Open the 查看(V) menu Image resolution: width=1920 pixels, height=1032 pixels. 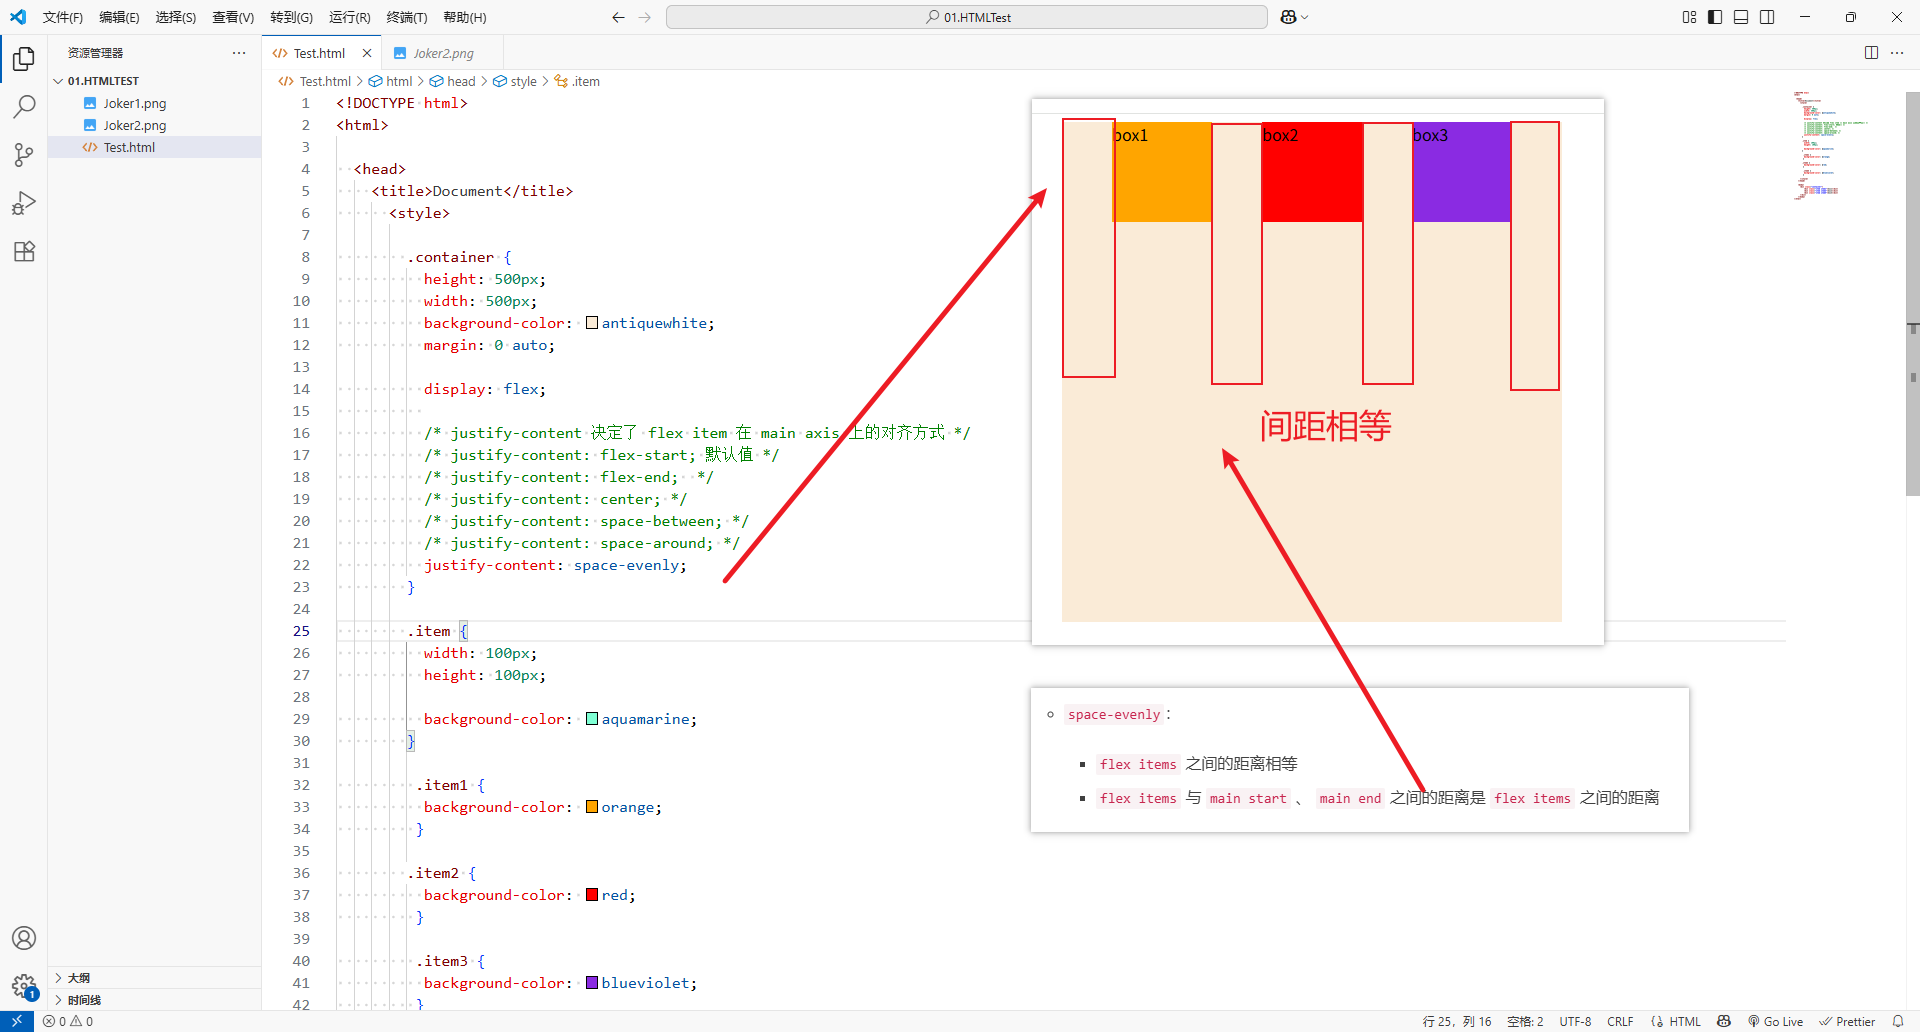click(x=233, y=17)
